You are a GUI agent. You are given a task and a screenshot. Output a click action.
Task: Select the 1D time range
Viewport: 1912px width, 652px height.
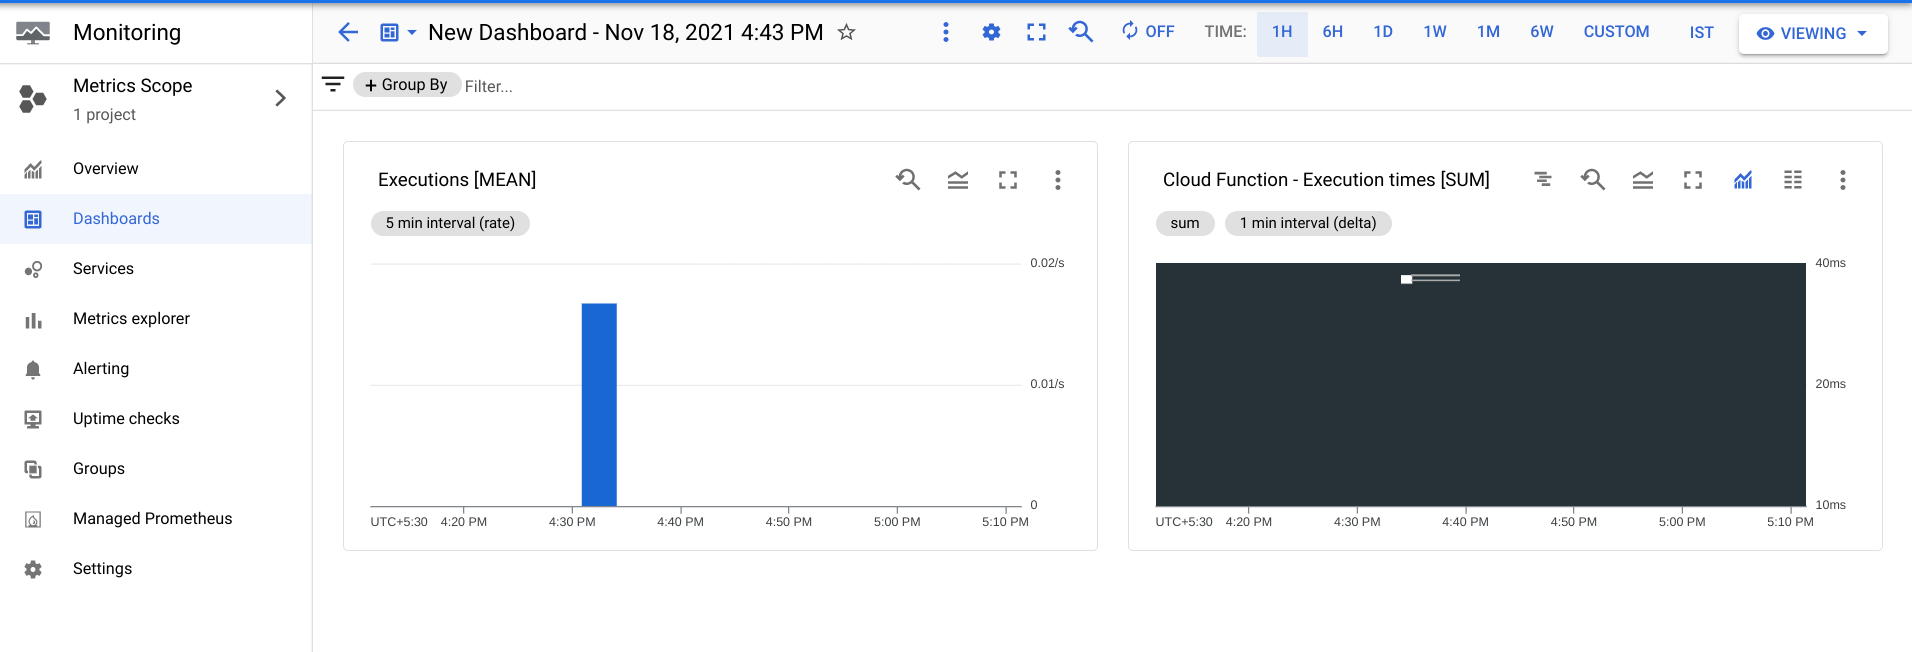click(1383, 32)
